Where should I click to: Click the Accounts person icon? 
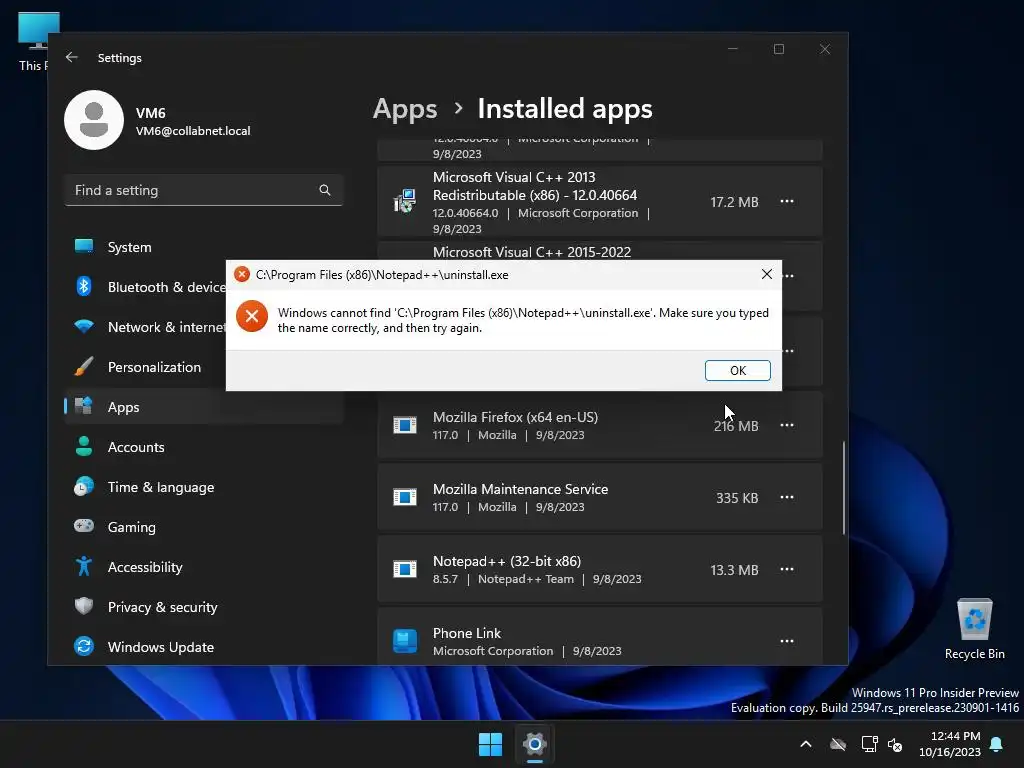click(84, 446)
